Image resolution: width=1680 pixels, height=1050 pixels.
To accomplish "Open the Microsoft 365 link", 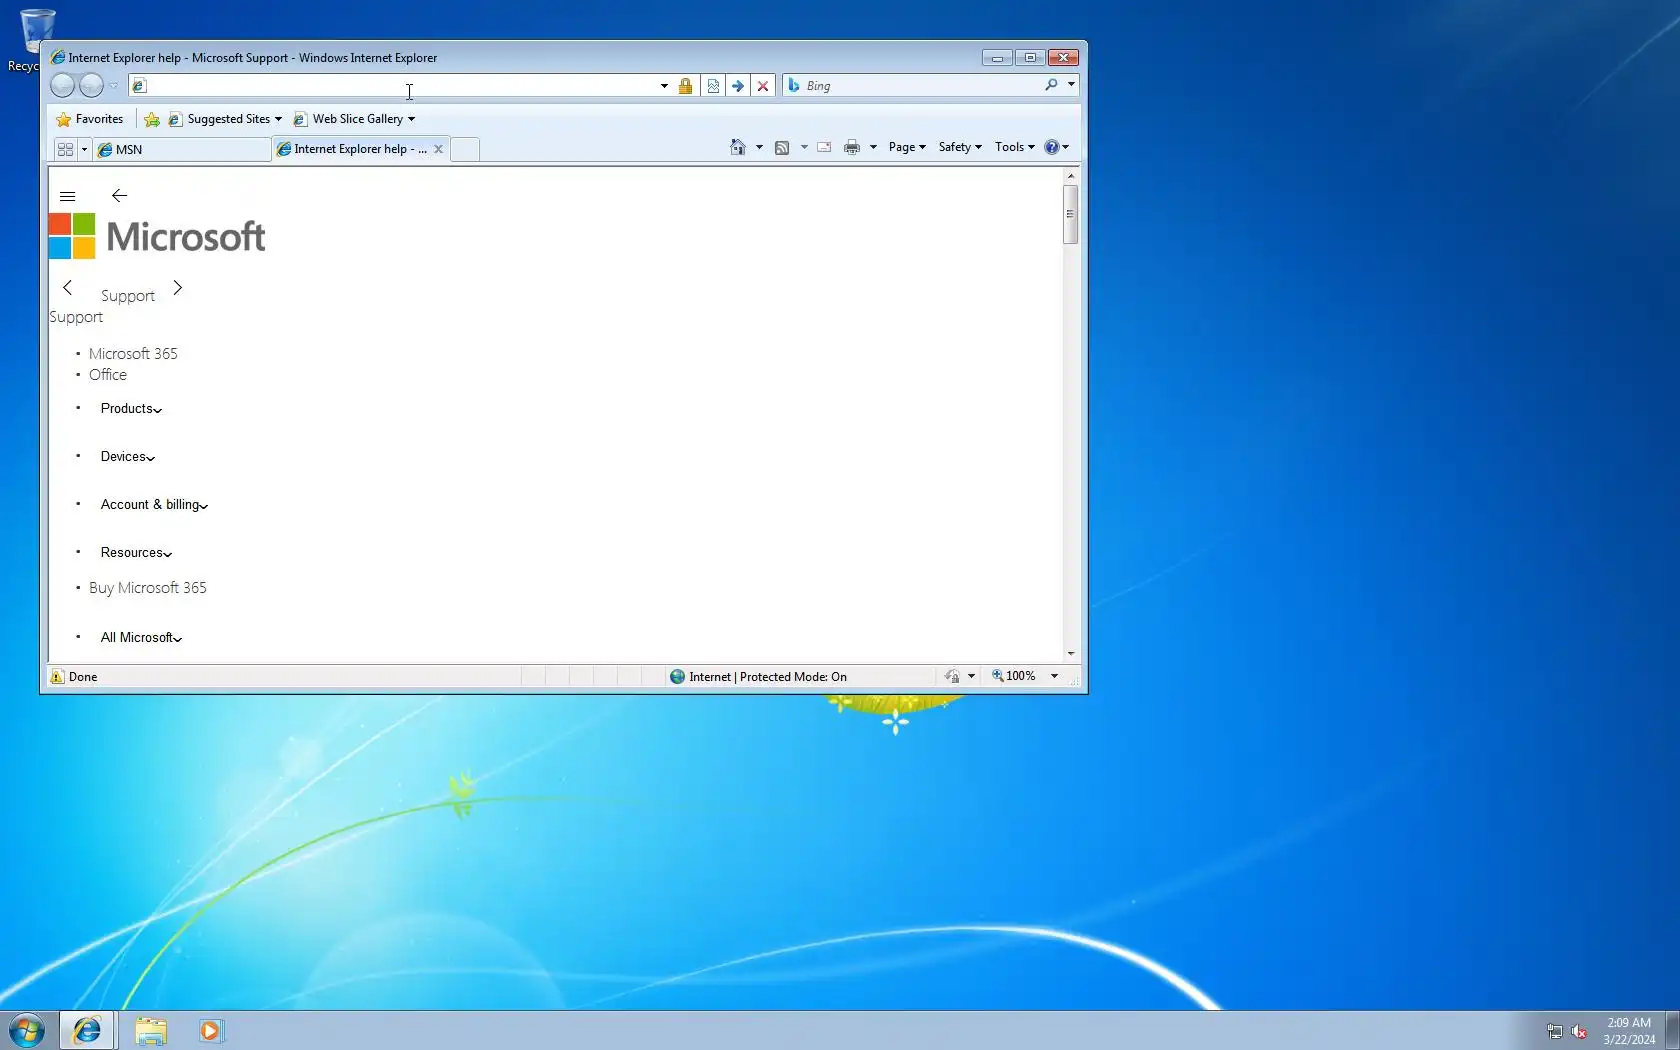I will click(133, 354).
